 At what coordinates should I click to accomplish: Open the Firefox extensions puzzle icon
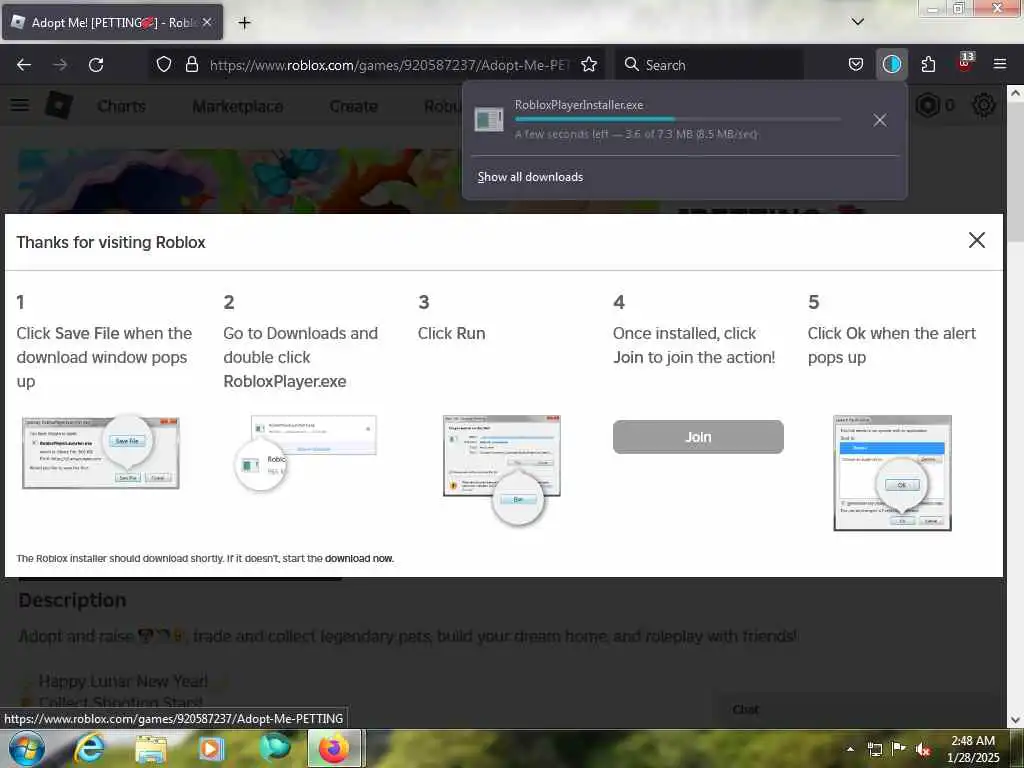coord(928,65)
